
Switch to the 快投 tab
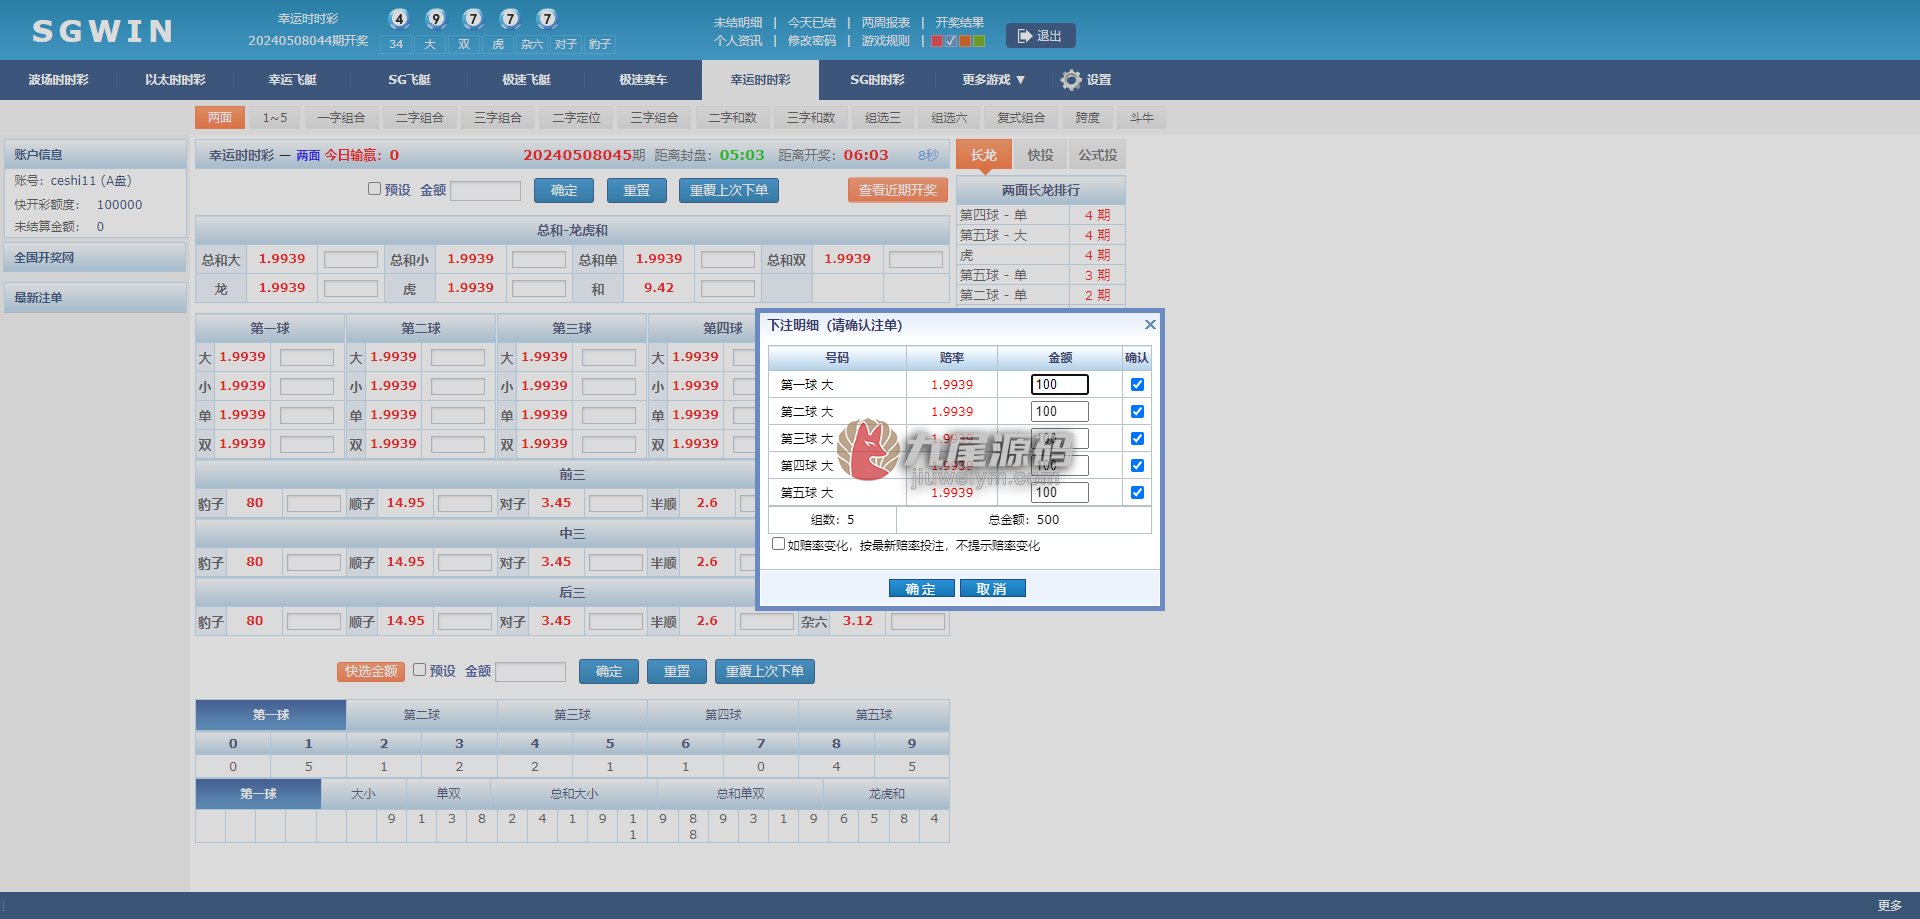click(1041, 155)
